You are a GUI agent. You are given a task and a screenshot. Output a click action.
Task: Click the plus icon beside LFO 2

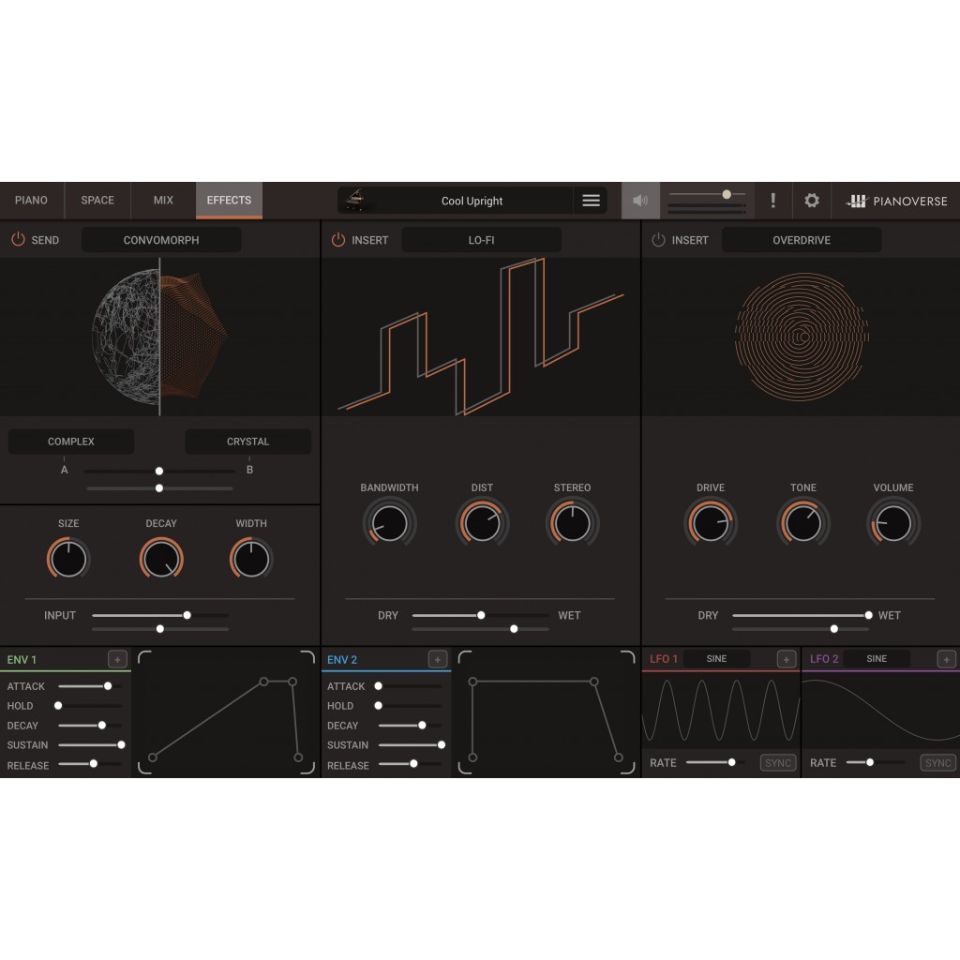click(946, 659)
